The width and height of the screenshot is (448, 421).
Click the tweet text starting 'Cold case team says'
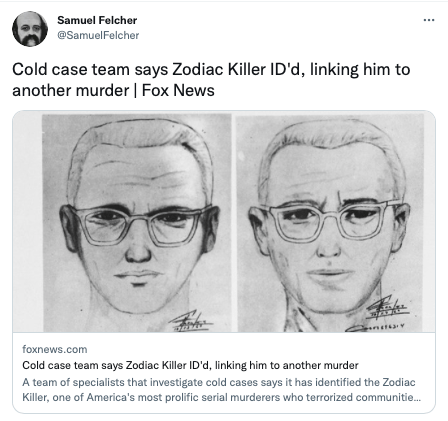click(211, 70)
